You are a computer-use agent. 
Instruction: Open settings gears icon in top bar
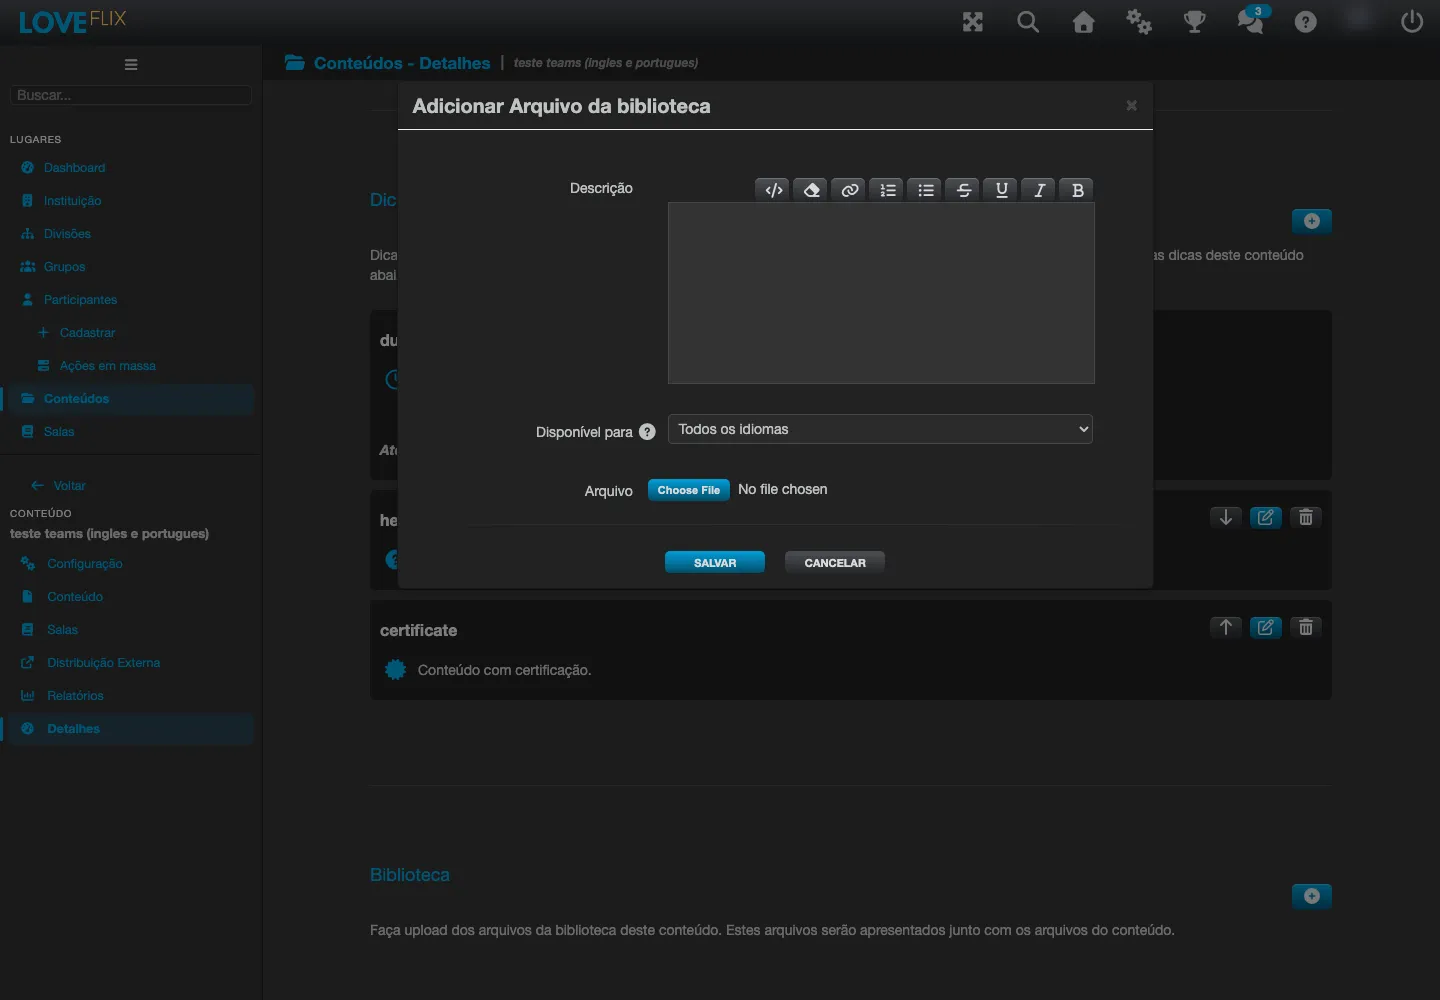pyautogui.click(x=1139, y=22)
